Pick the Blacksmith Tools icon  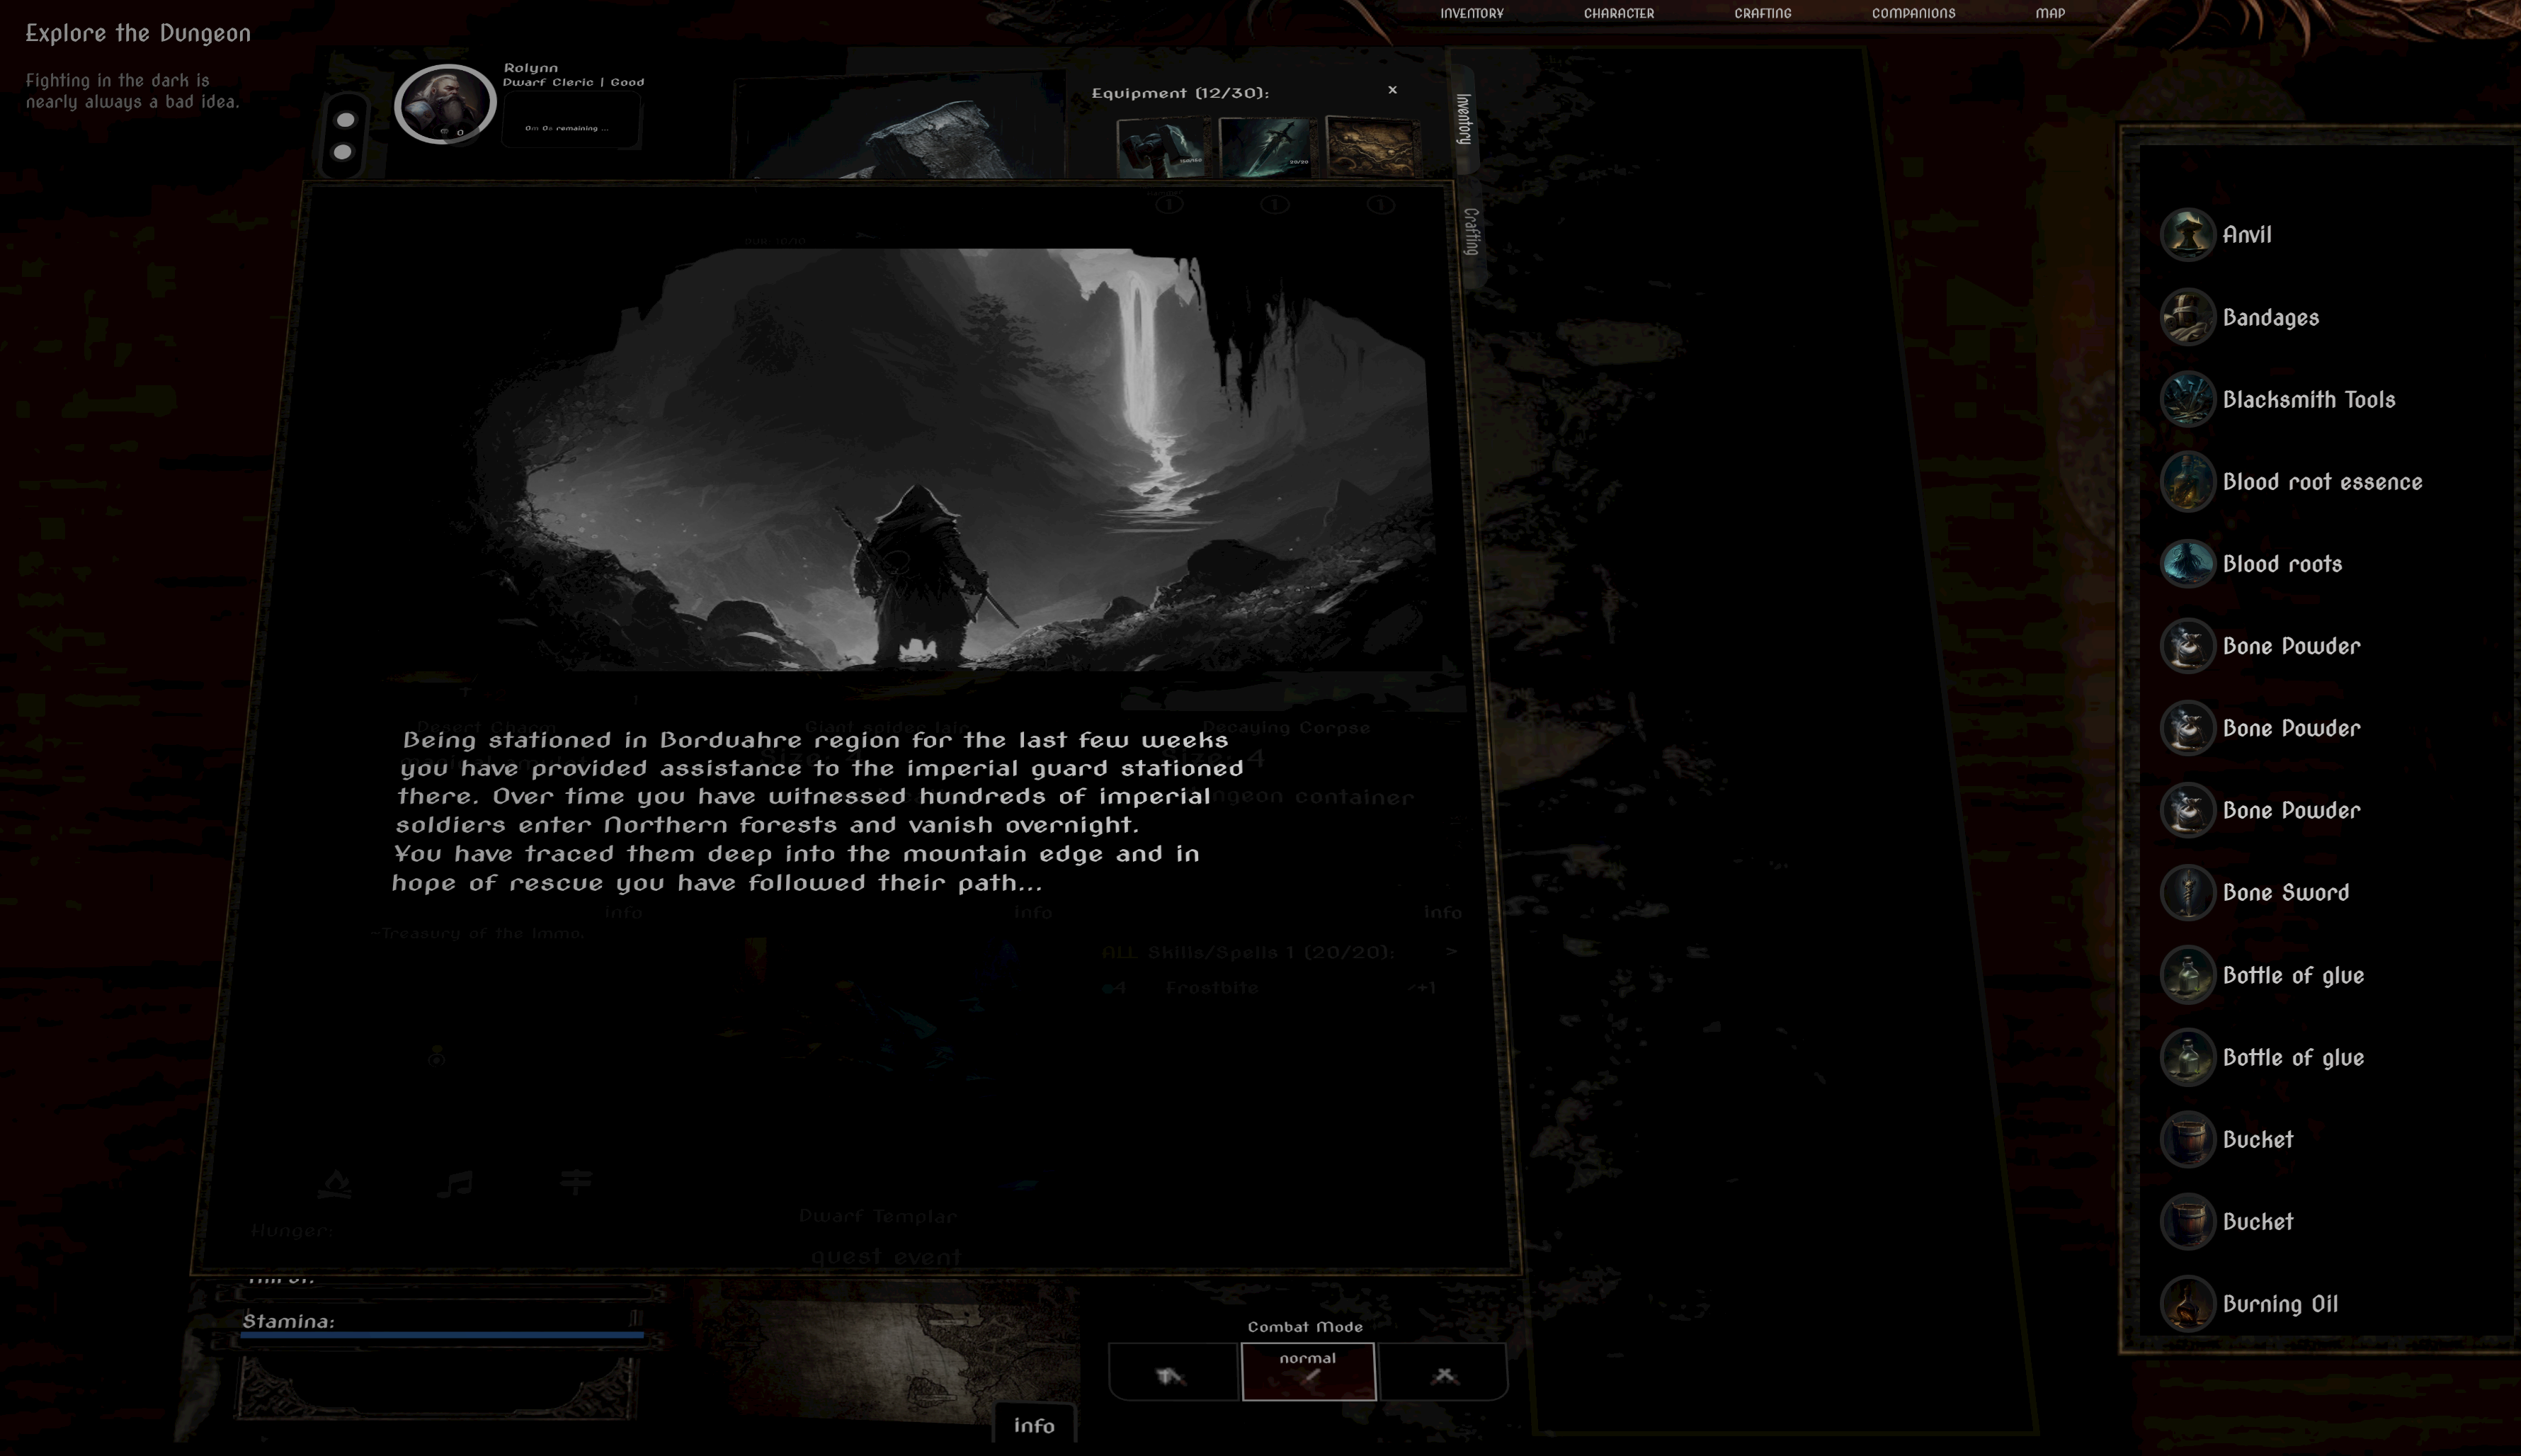pos(2187,399)
